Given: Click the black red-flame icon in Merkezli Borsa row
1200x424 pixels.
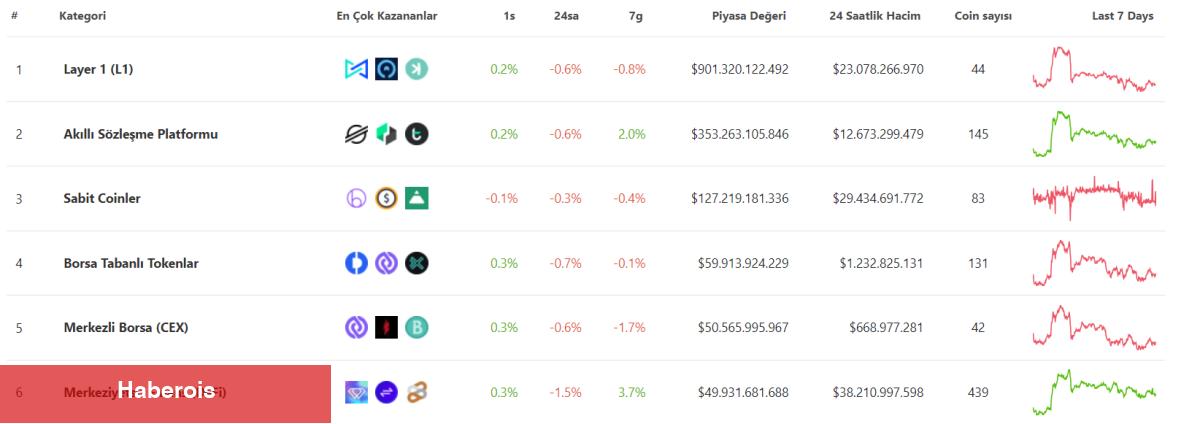Looking at the screenshot, I should pos(387,327).
